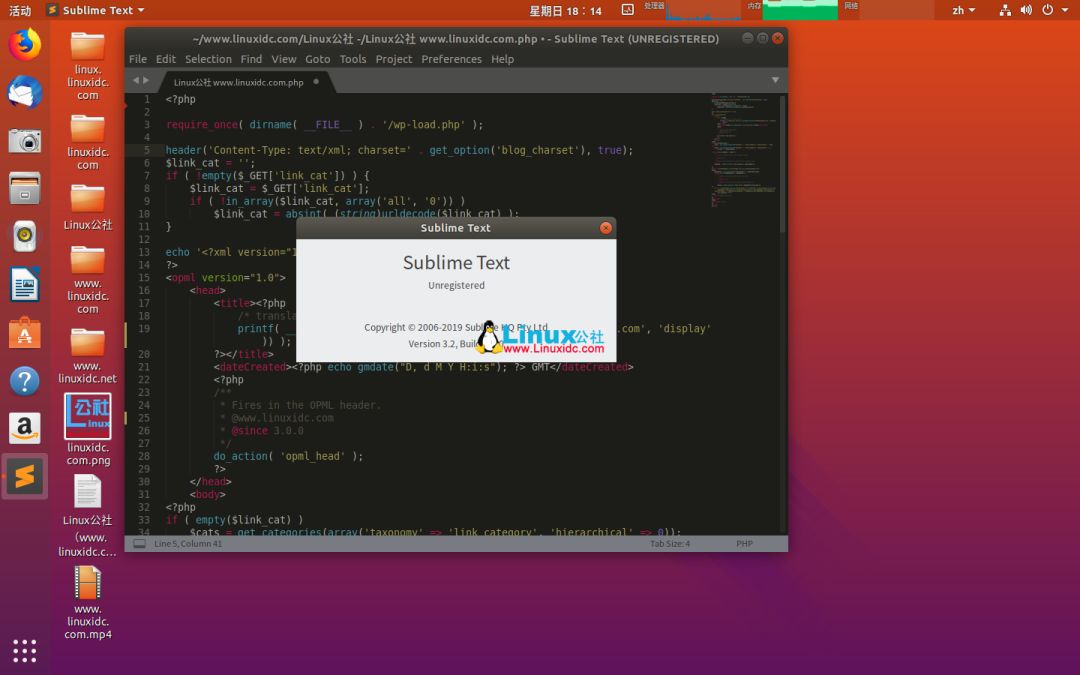Open the clock showing 星期日 18:14
This screenshot has height=675, width=1080.
click(565, 10)
